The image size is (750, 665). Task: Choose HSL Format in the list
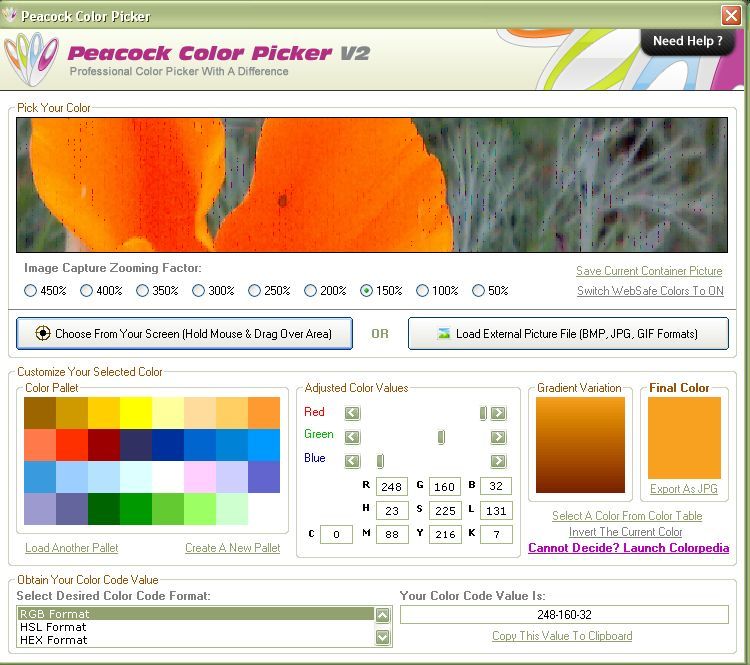196,627
